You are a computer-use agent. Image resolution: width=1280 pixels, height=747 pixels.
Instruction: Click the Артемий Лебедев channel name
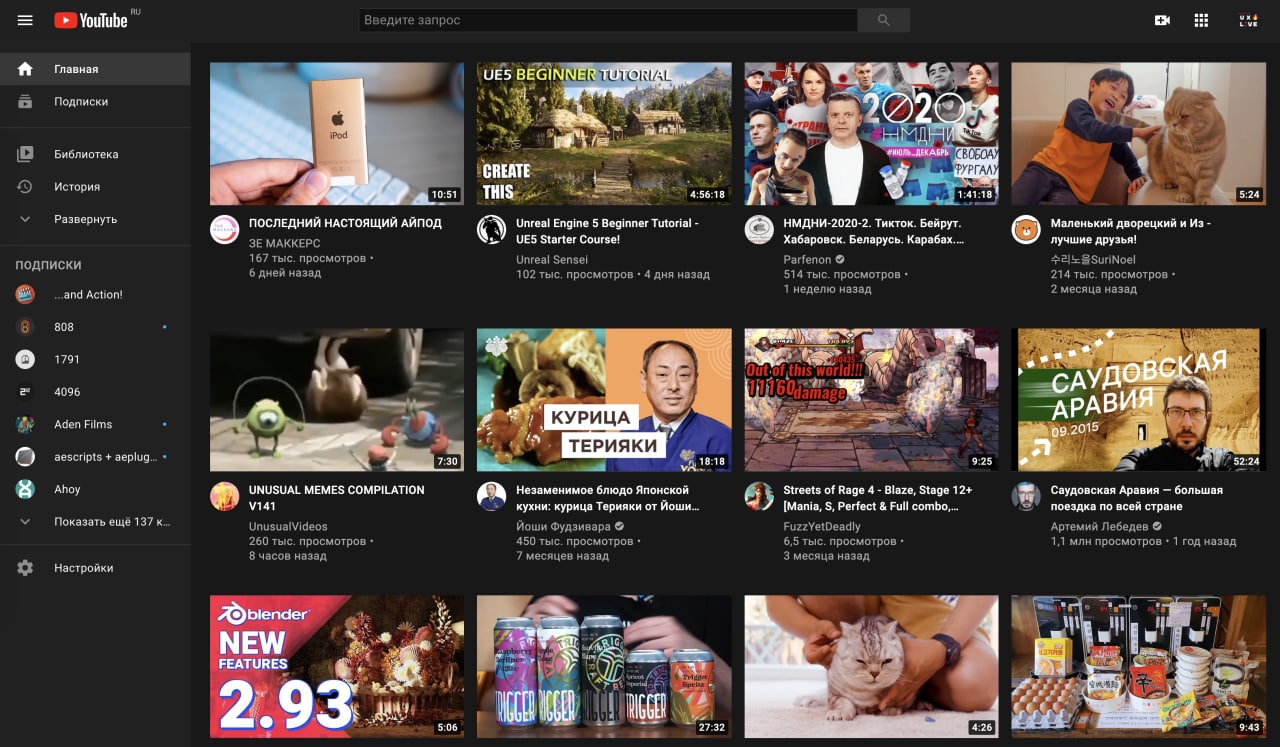point(1100,526)
